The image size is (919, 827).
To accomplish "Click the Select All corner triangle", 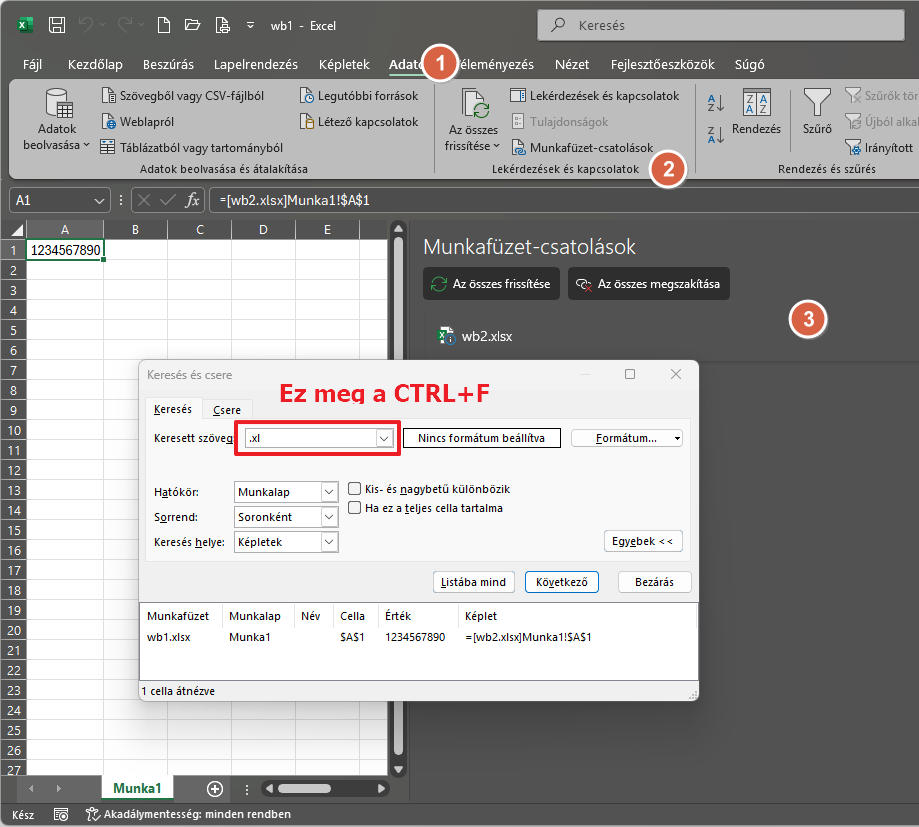I will click(x=16, y=229).
